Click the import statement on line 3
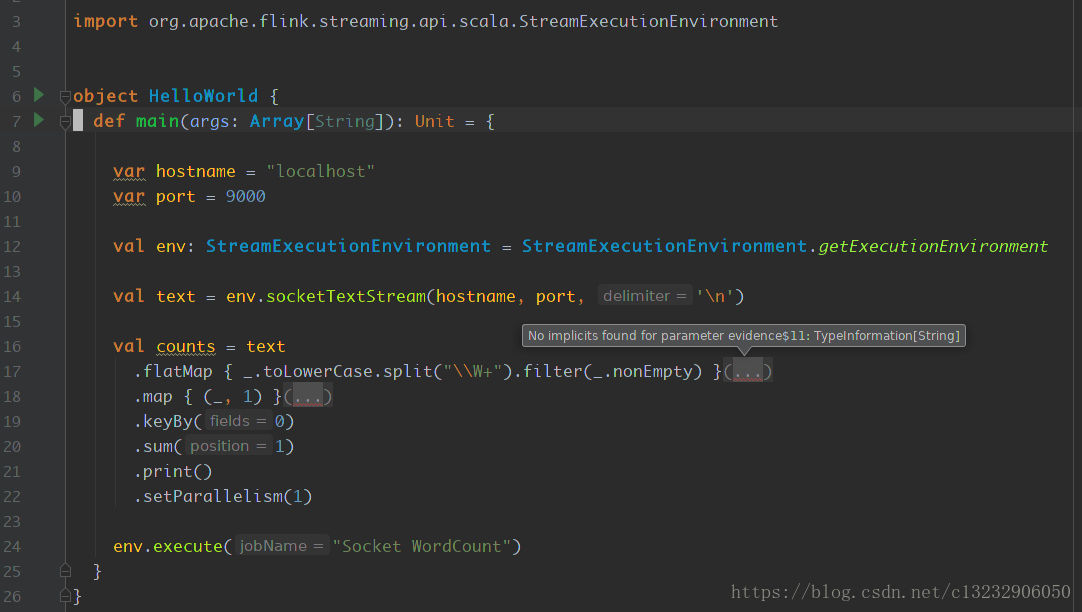The width and height of the screenshot is (1082, 612). (x=426, y=21)
